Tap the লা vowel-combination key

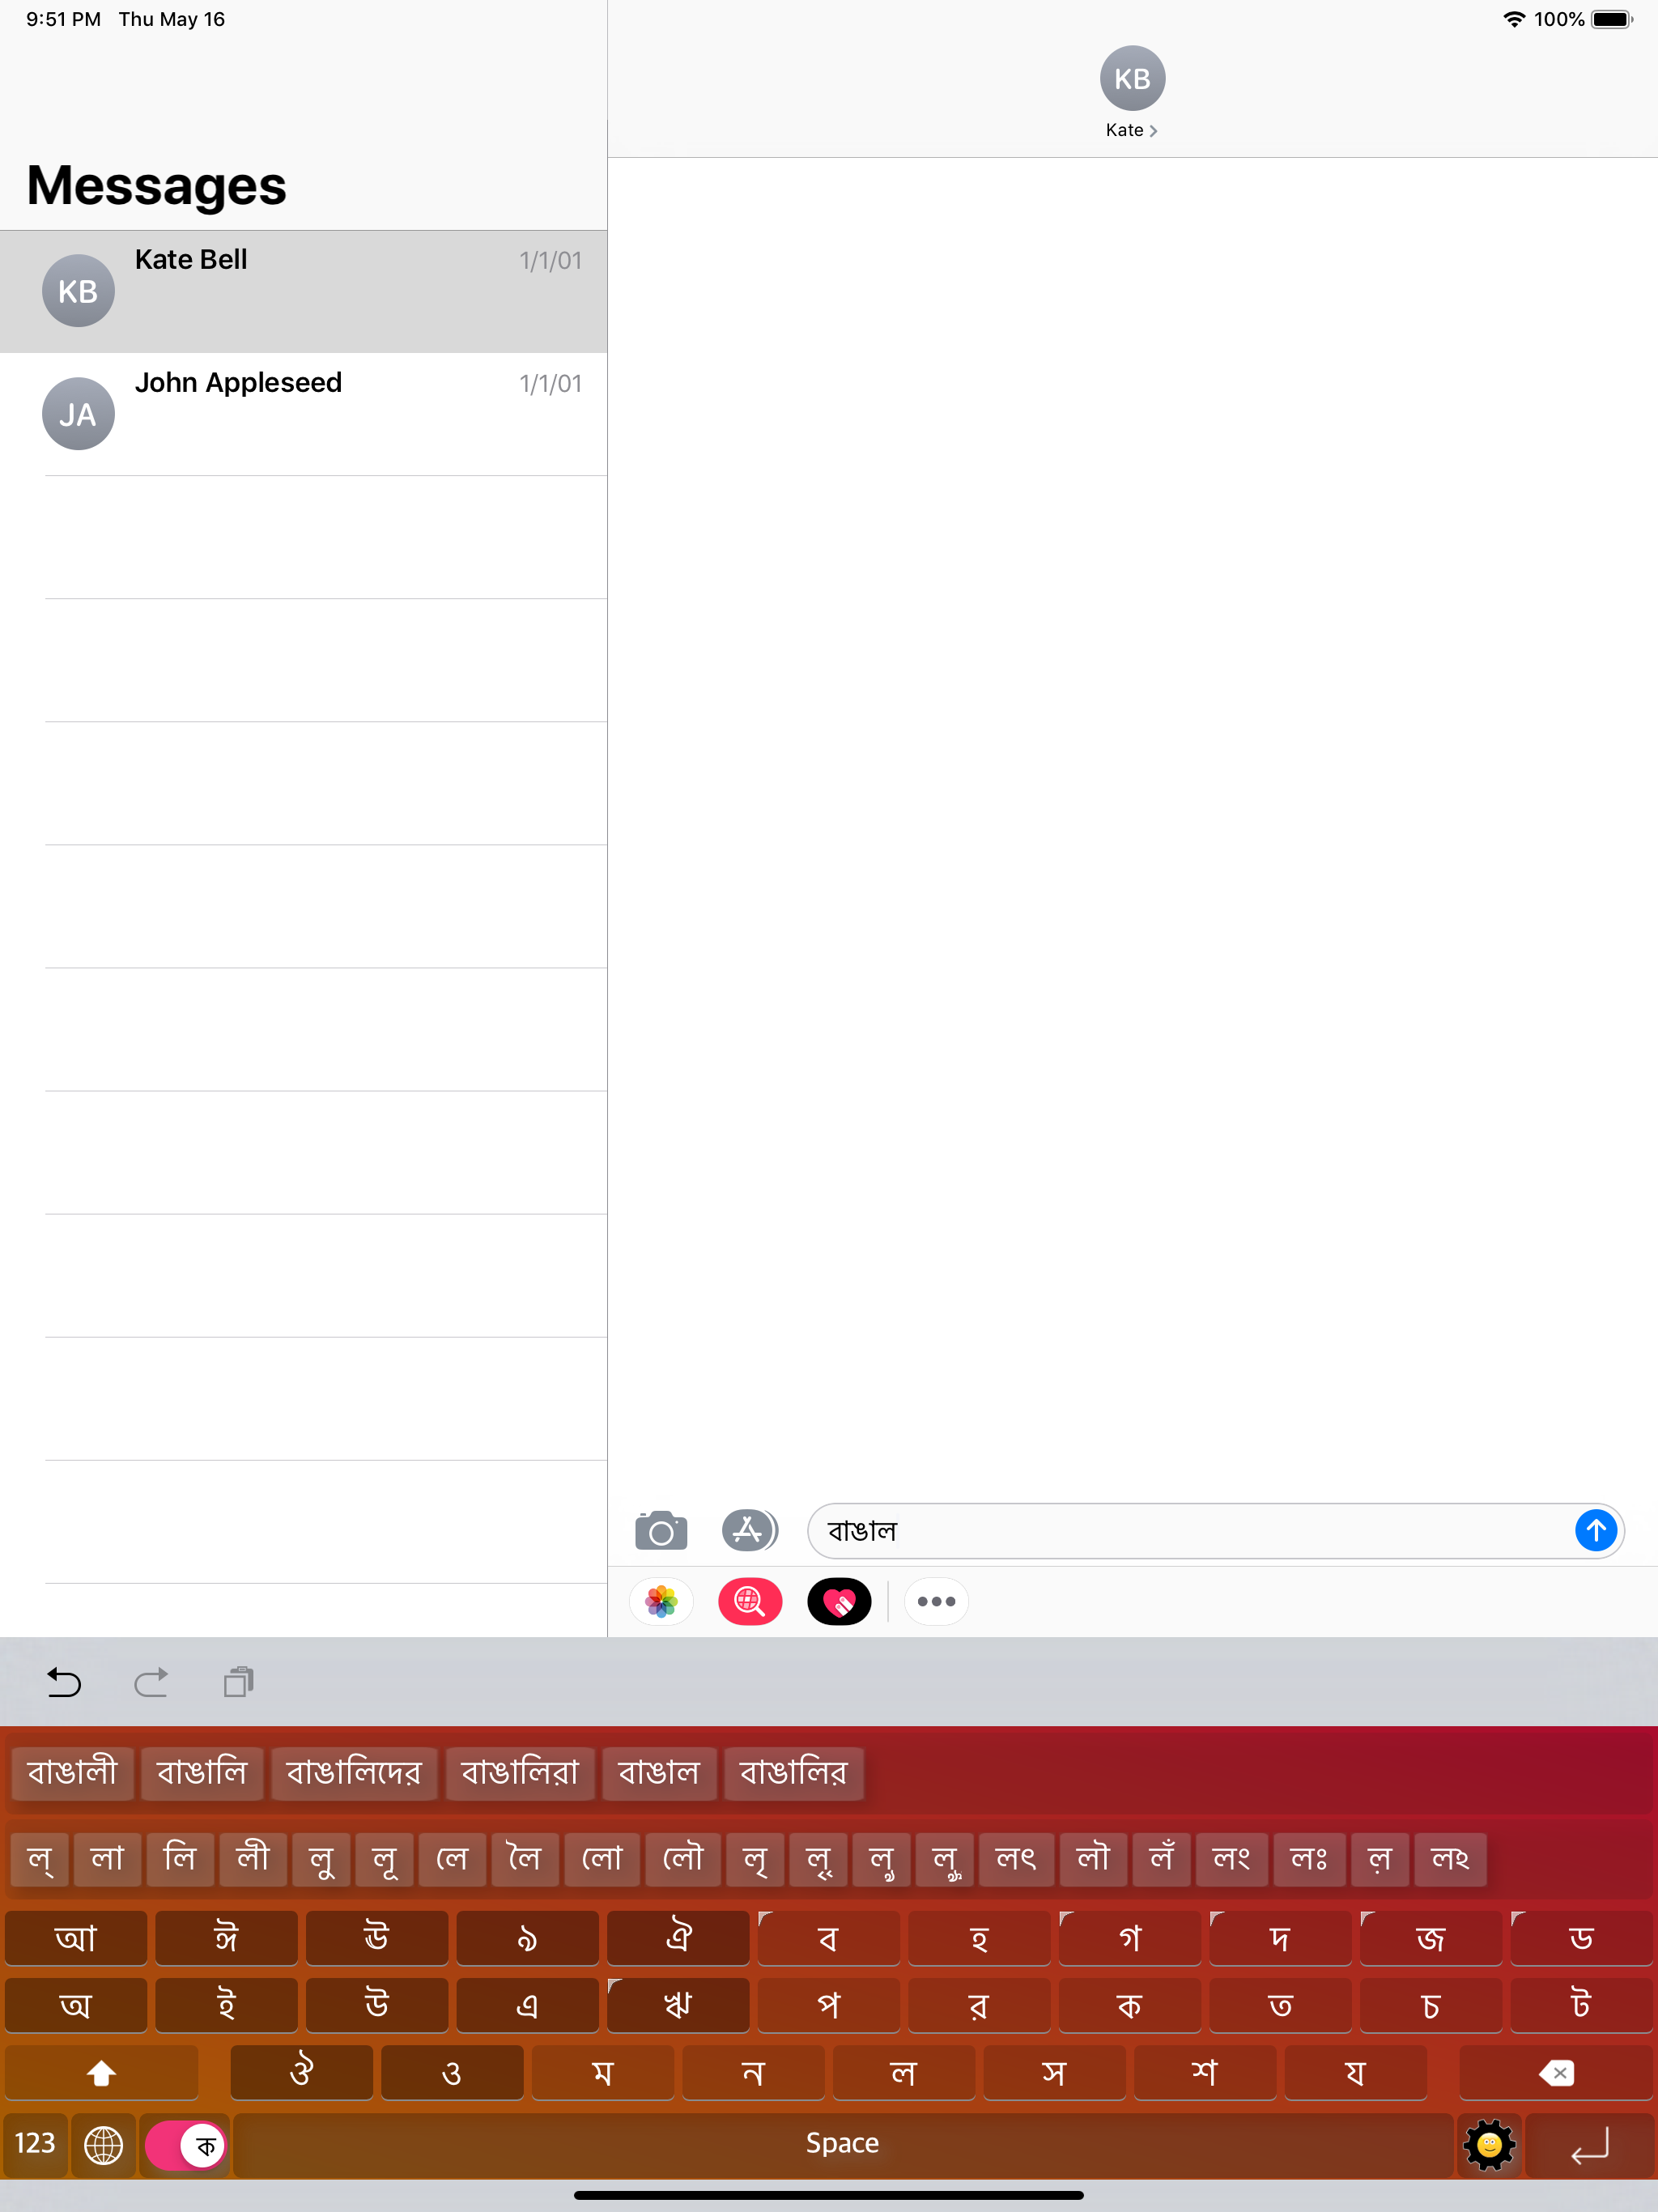point(107,1859)
